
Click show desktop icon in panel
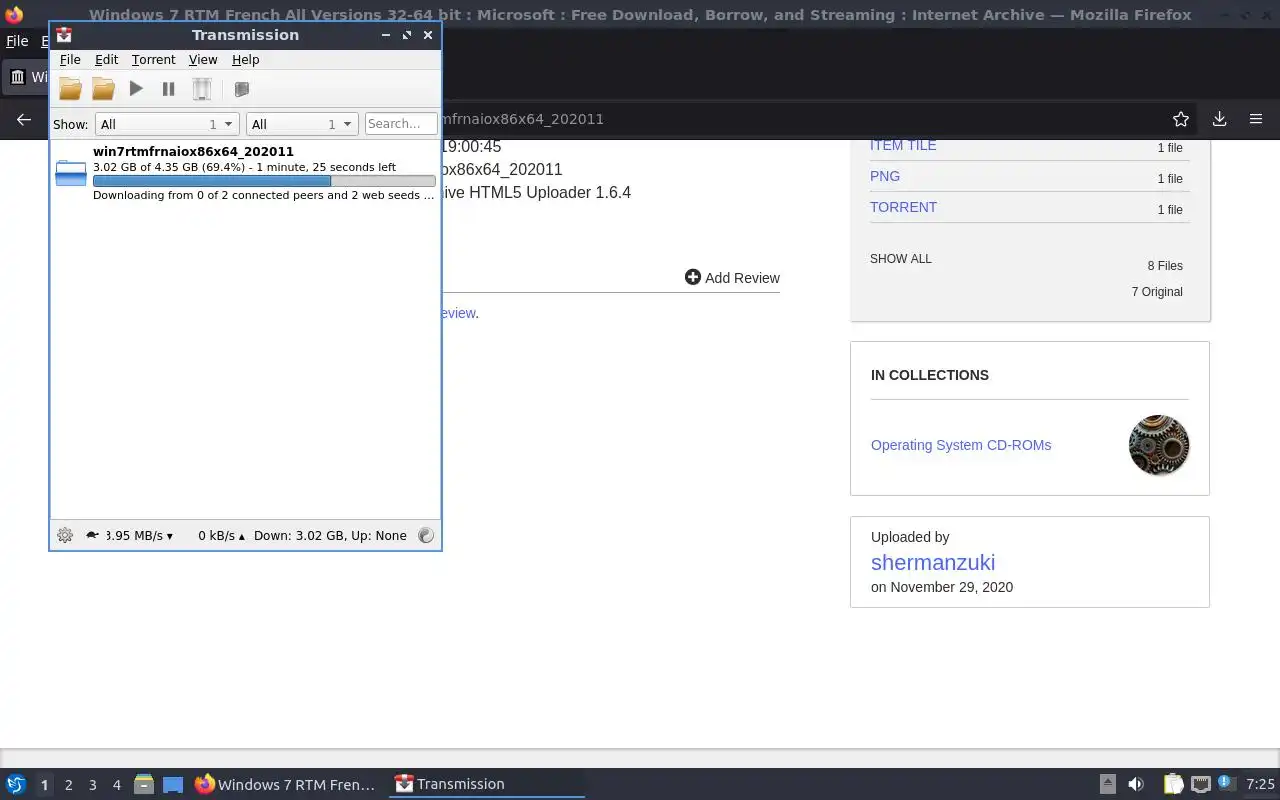[173, 785]
